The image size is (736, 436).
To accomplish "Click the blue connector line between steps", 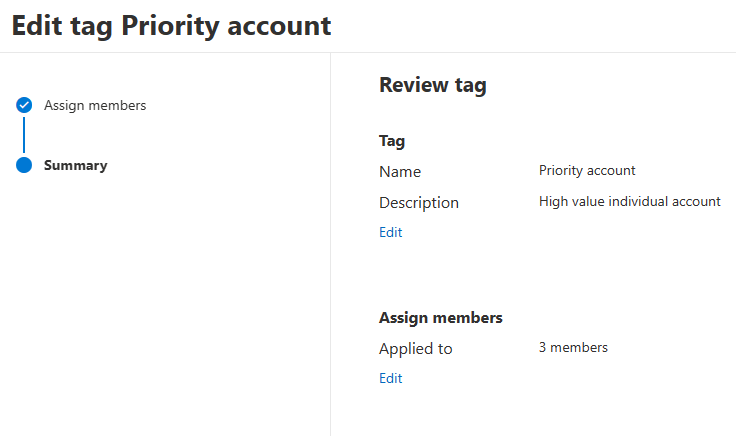I will pos(24,135).
